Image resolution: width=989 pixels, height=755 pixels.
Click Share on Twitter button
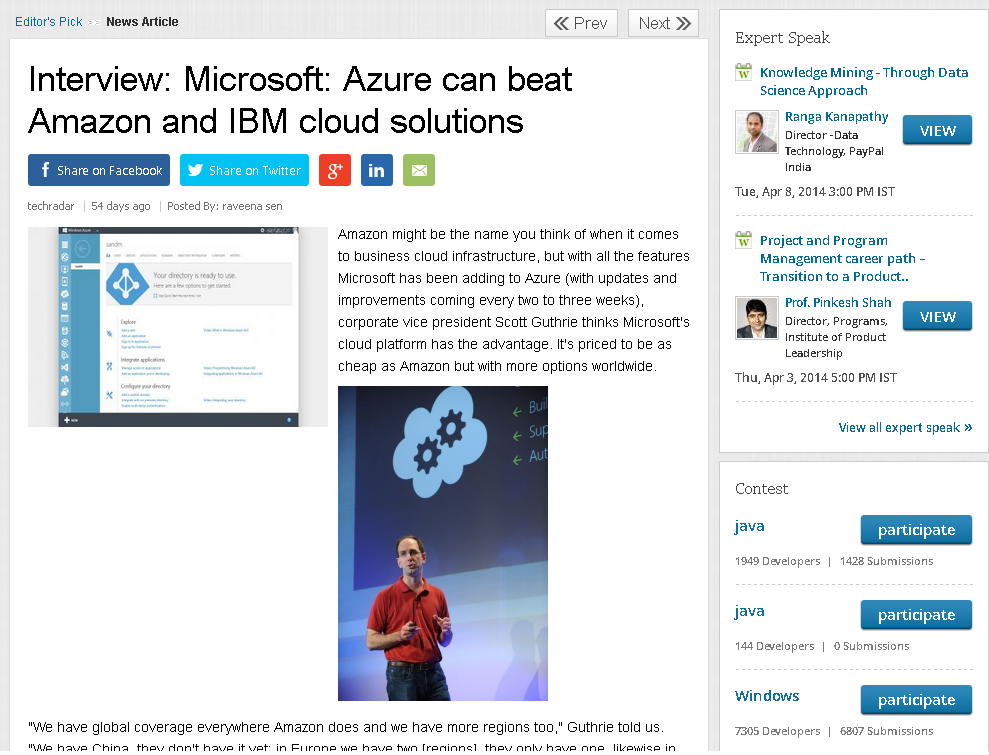[244, 170]
